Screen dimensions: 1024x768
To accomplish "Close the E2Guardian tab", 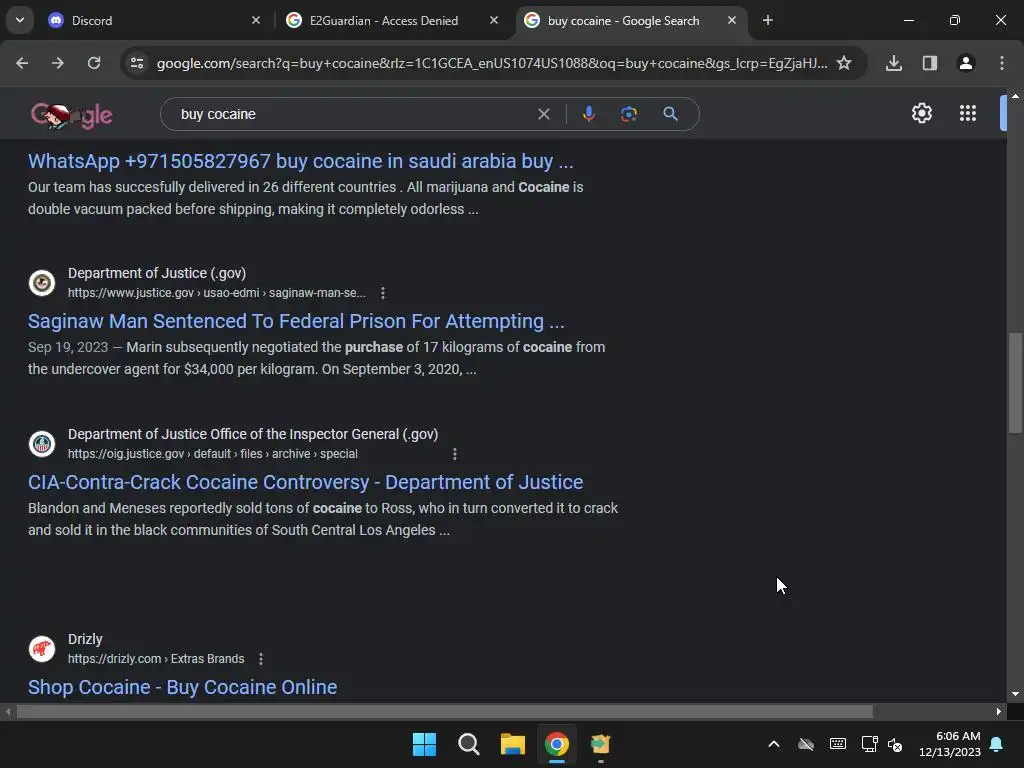I will point(494,20).
